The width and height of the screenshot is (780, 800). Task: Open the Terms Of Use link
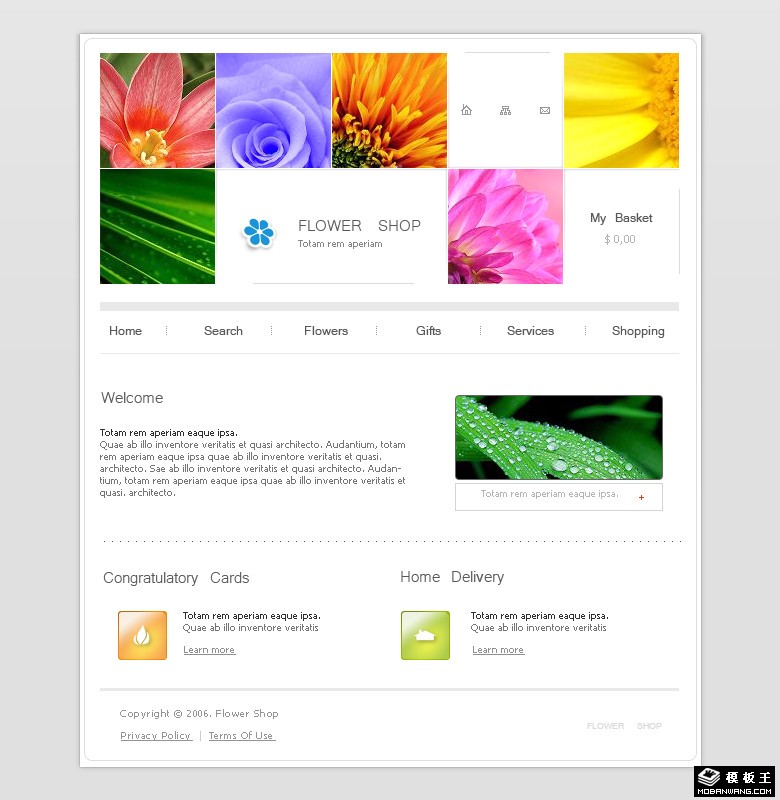click(x=242, y=735)
